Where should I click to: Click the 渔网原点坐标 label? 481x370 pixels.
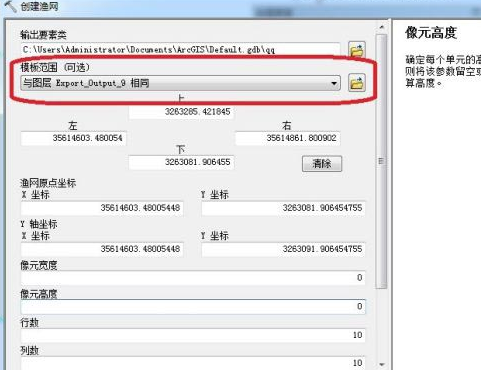[x=48, y=183]
